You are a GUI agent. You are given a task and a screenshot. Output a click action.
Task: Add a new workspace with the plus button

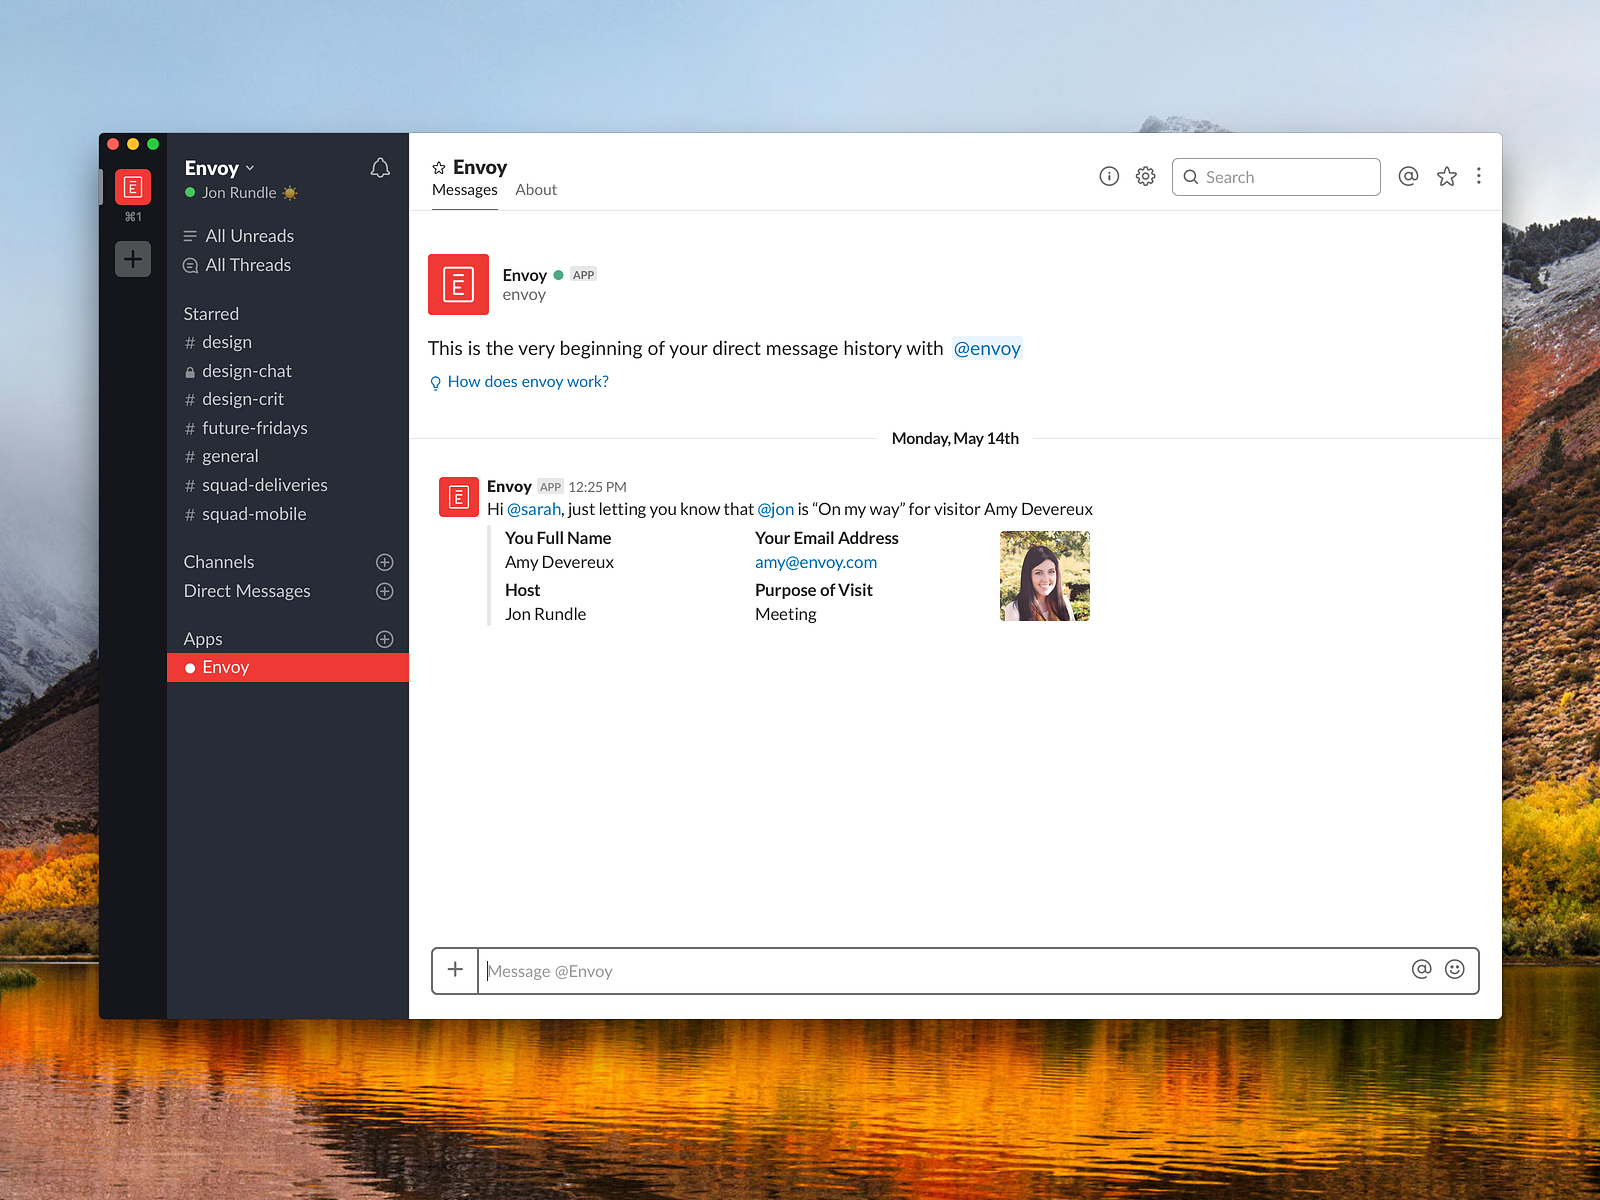tap(133, 259)
